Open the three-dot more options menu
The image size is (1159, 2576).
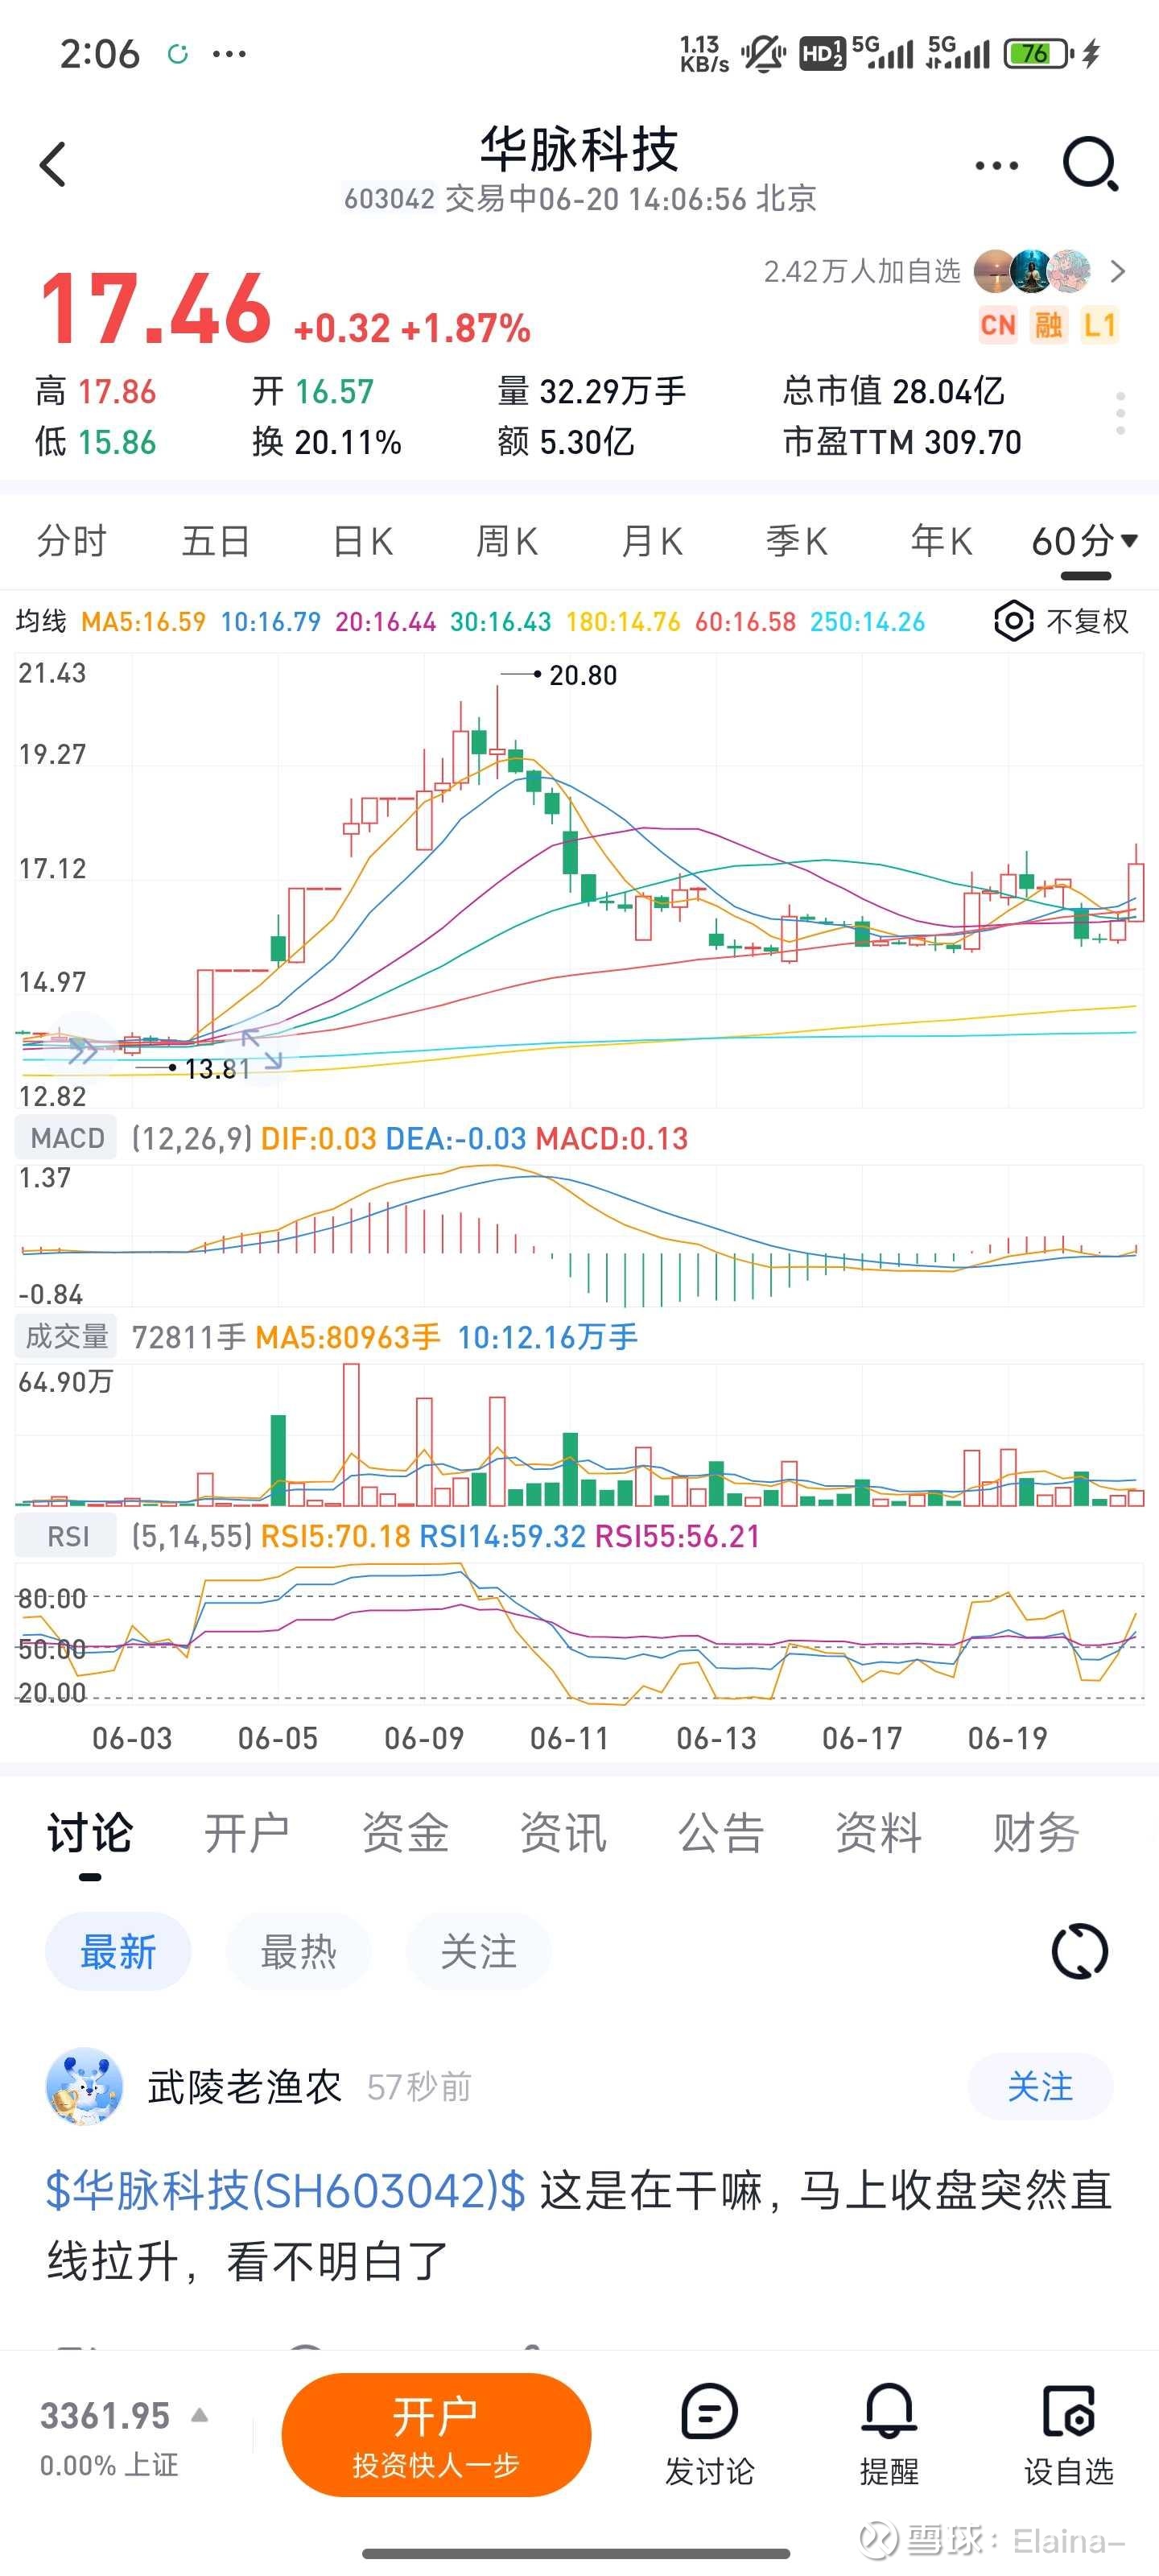(996, 165)
